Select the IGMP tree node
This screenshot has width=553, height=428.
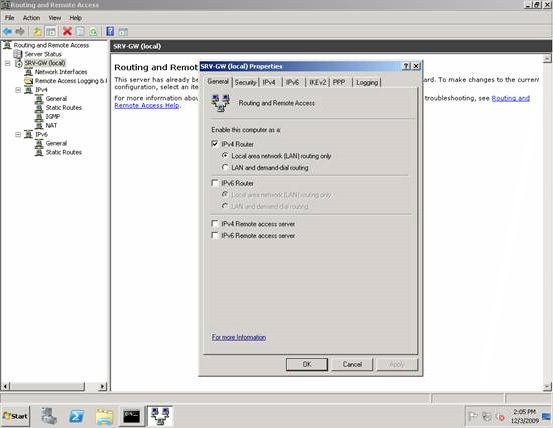(53, 116)
